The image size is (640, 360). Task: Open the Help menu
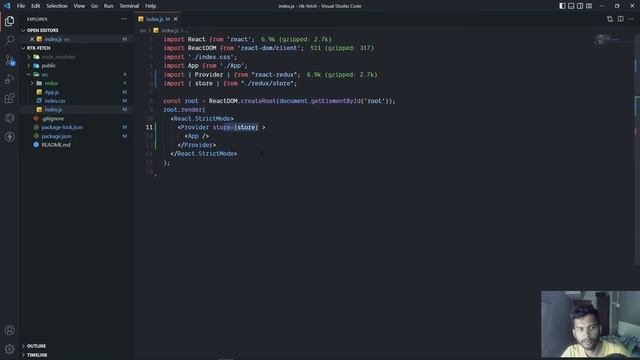coord(150,6)
